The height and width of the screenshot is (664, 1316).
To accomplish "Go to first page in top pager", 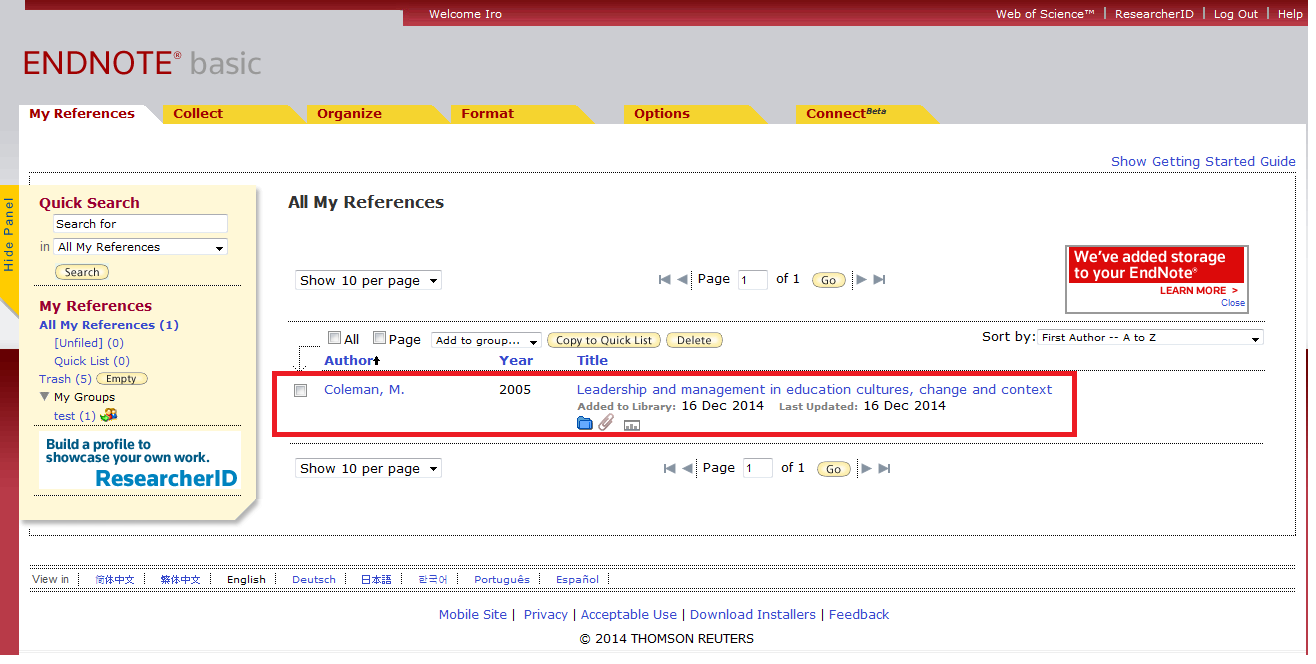I will tap(665, 280).
